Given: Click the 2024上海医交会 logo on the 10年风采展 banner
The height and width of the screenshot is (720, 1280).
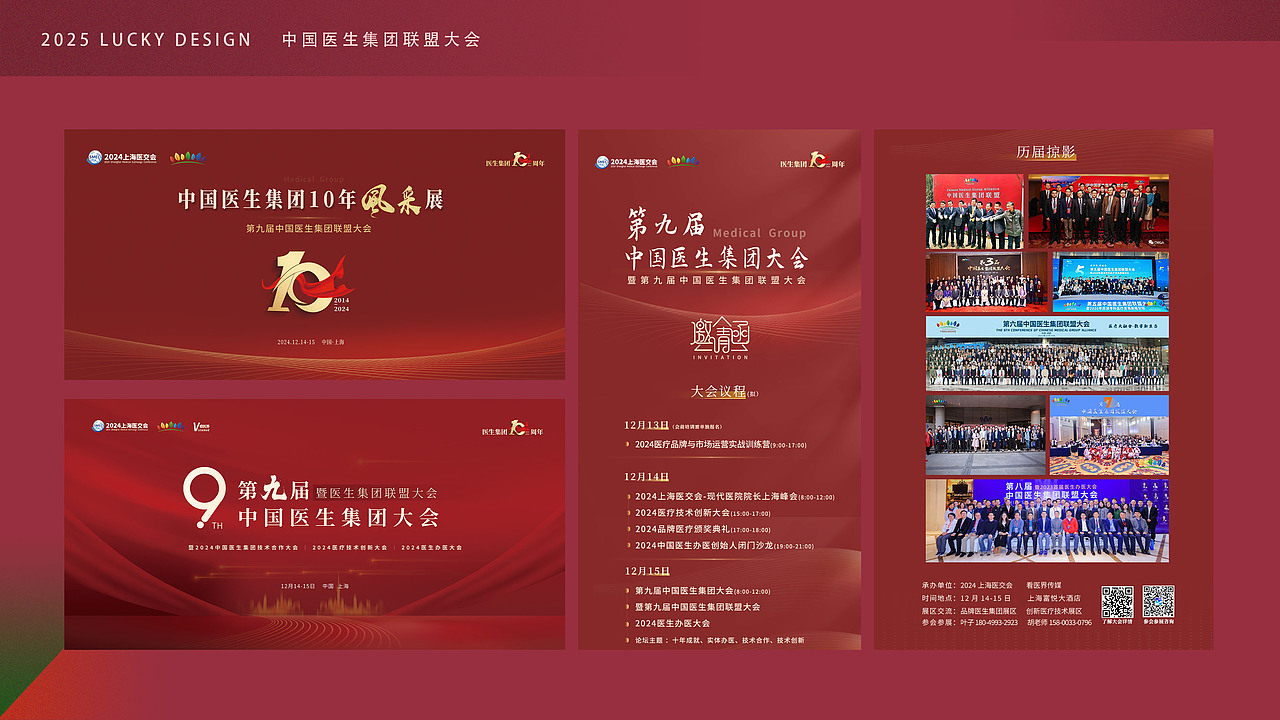Looking at the screenshot, I should [123, 157].
